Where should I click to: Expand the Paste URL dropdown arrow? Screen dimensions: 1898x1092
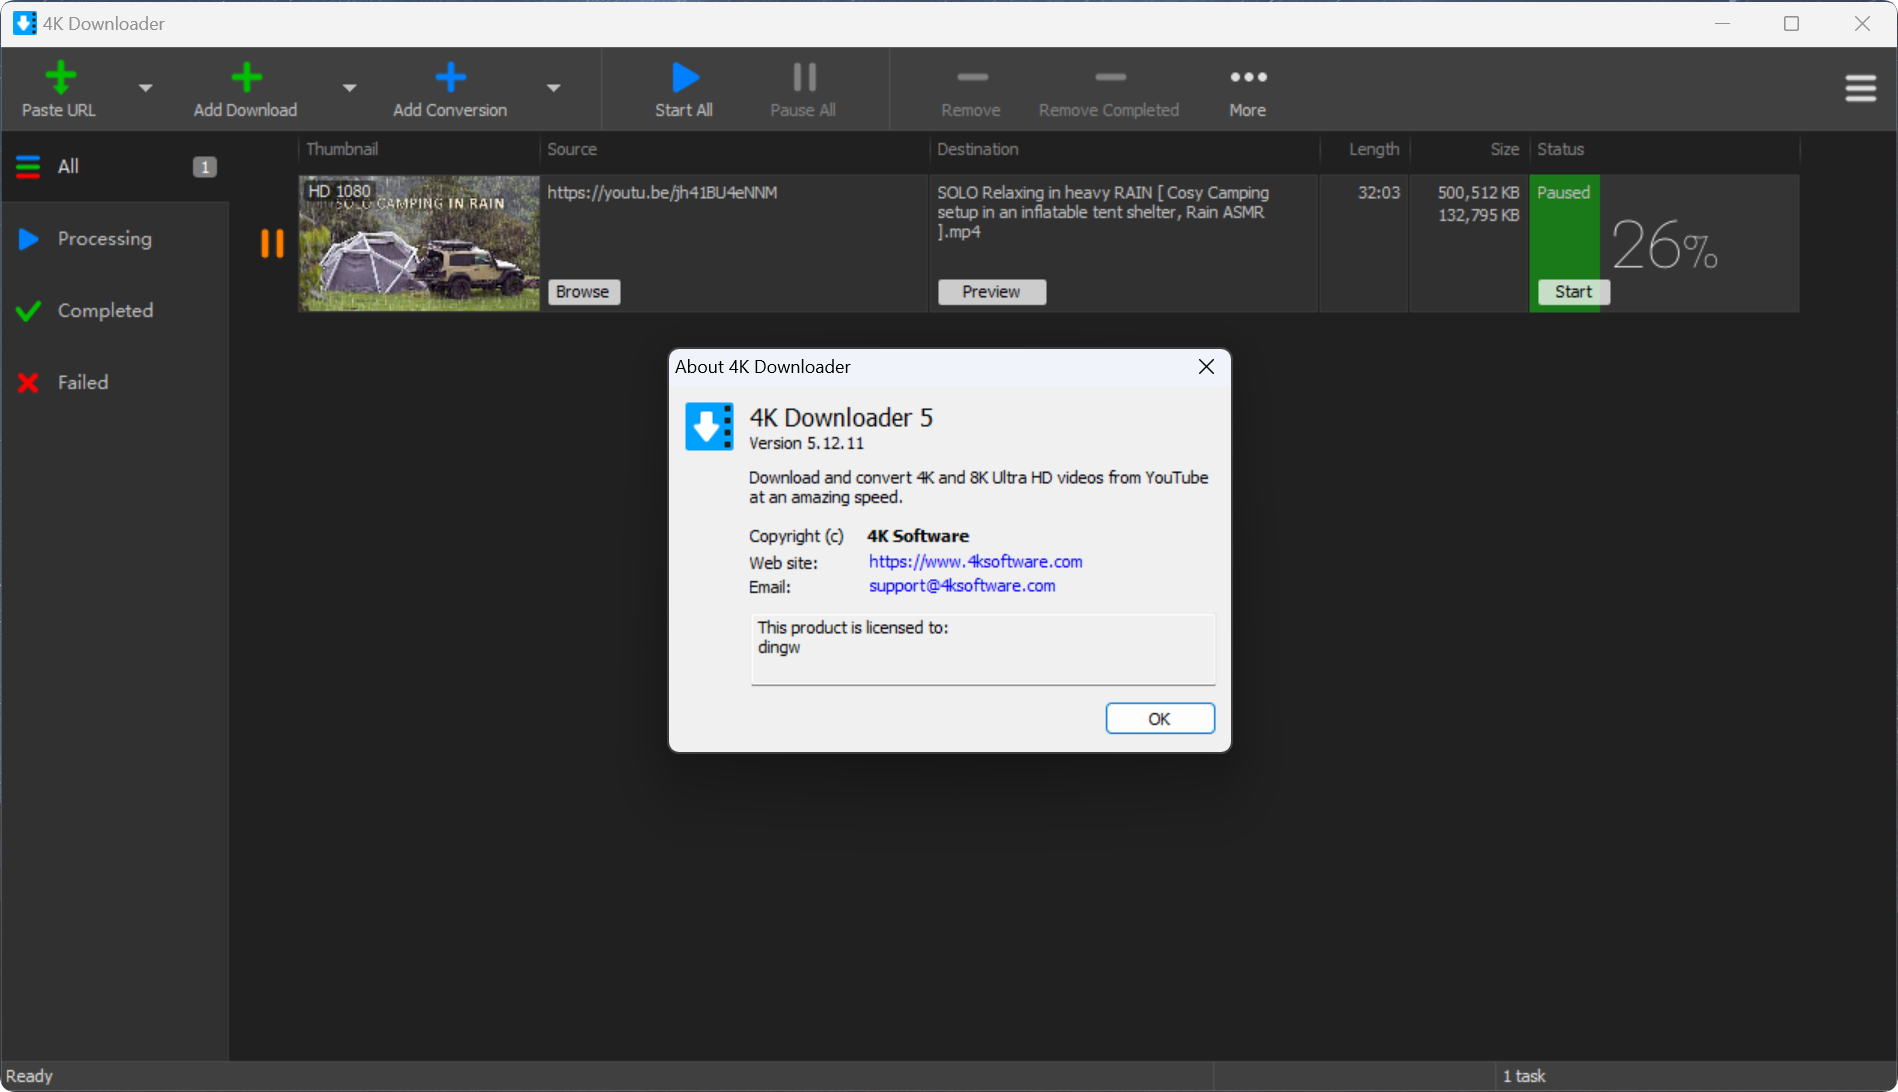pyautogui.click(x=146, y=88)
